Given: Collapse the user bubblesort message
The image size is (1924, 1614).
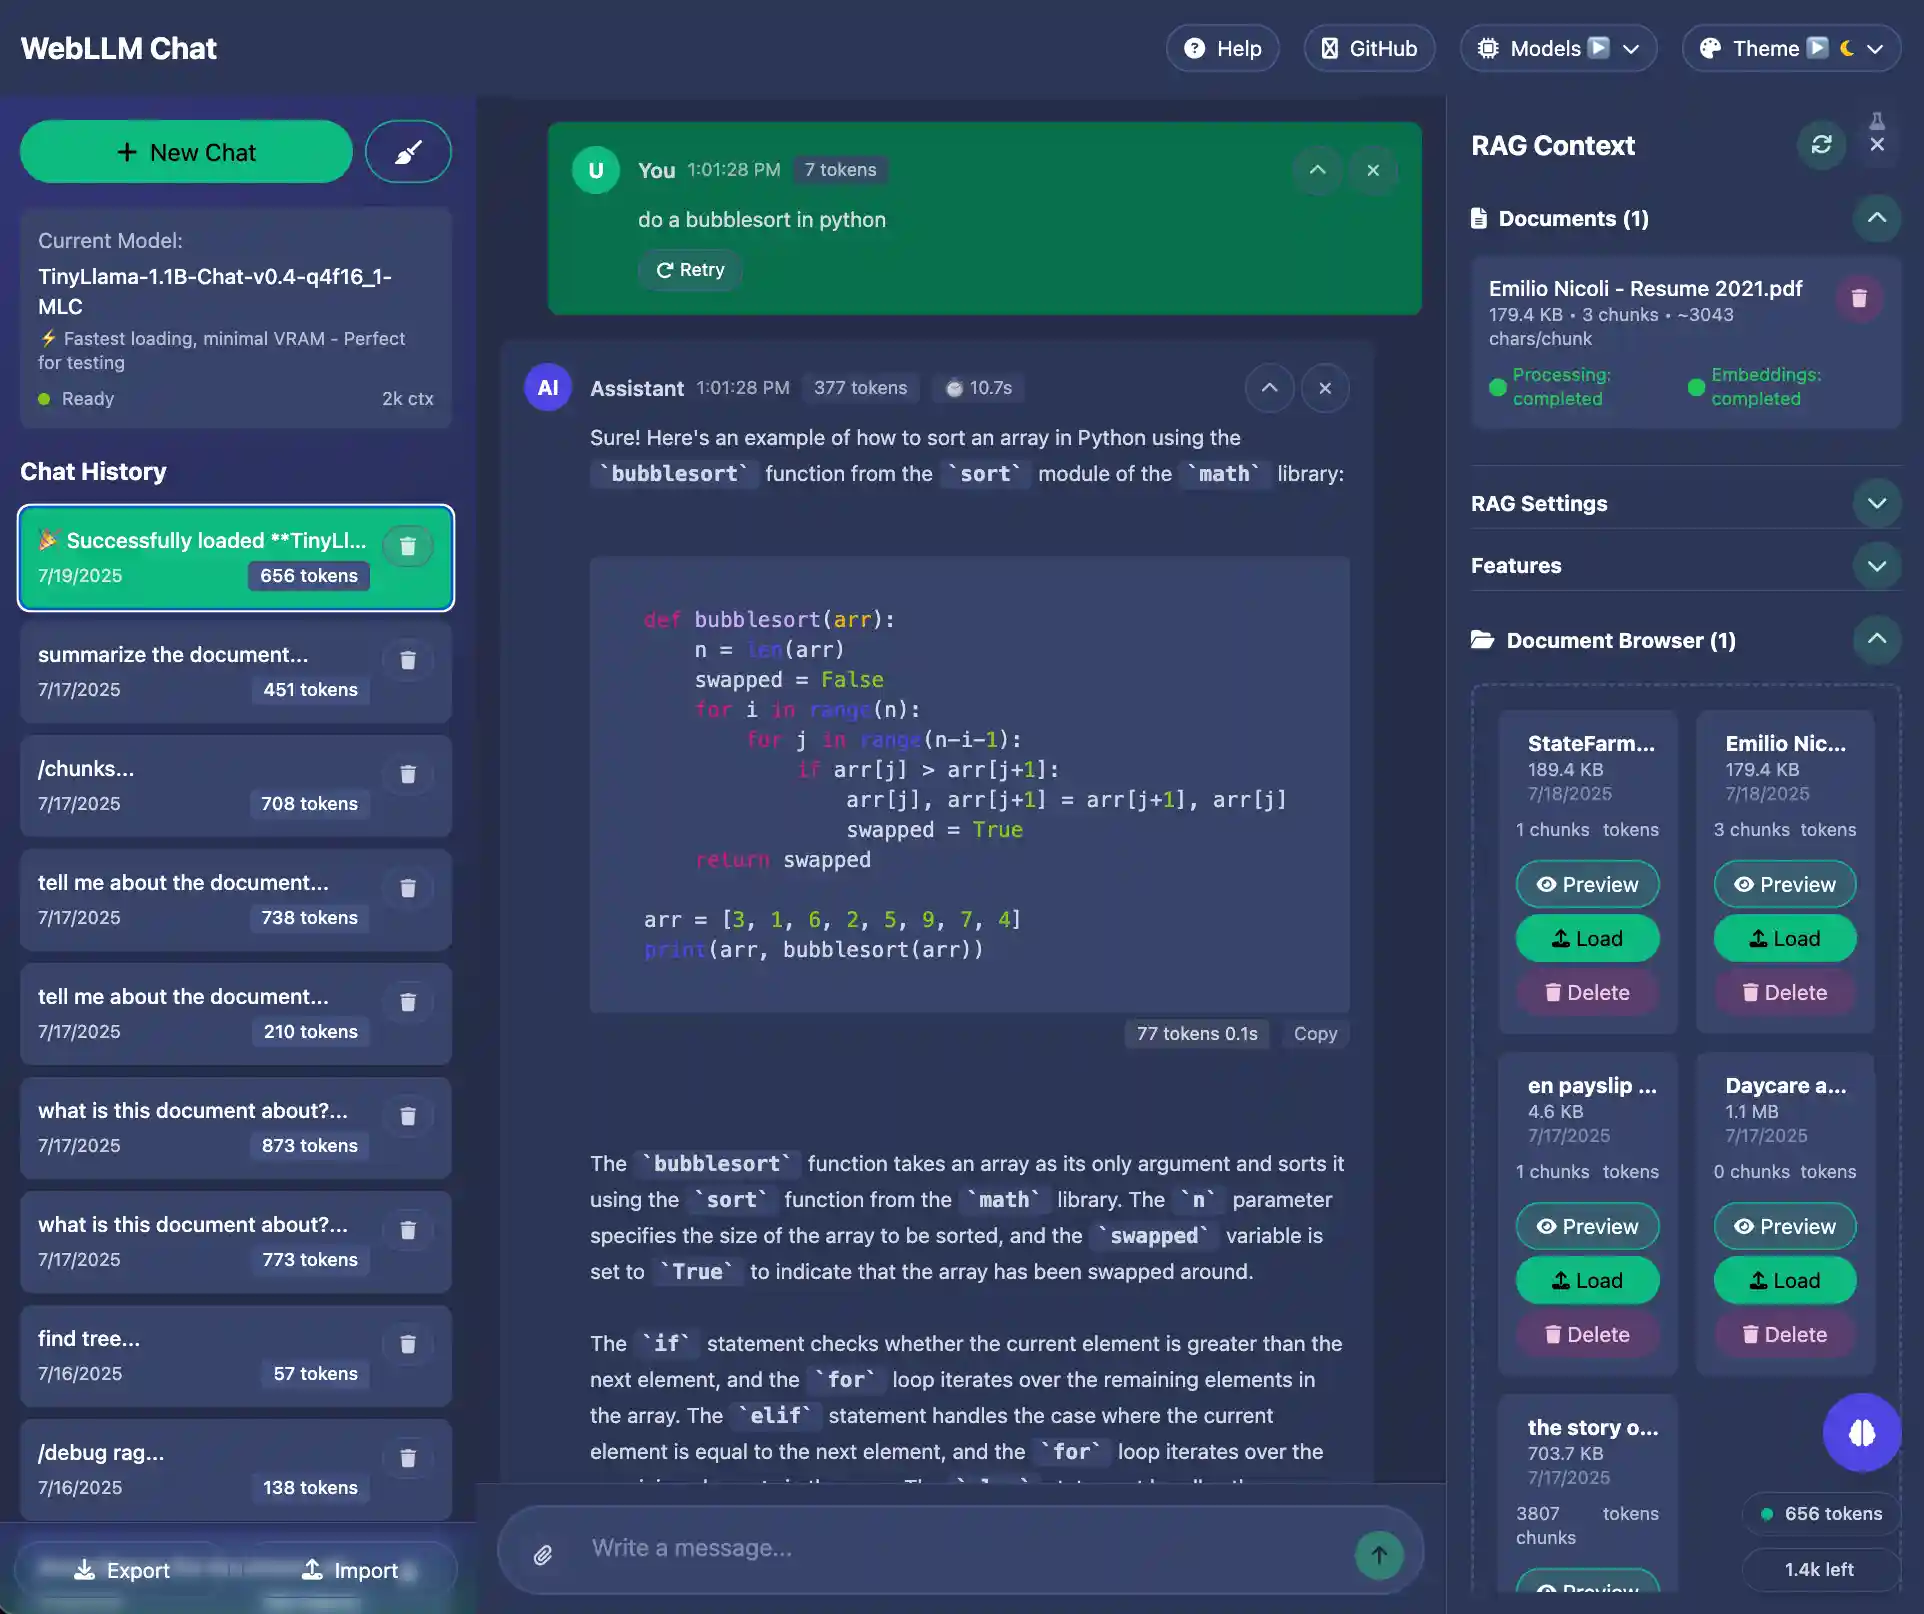Looking at the screenshot, I should tap(1317, 170).
